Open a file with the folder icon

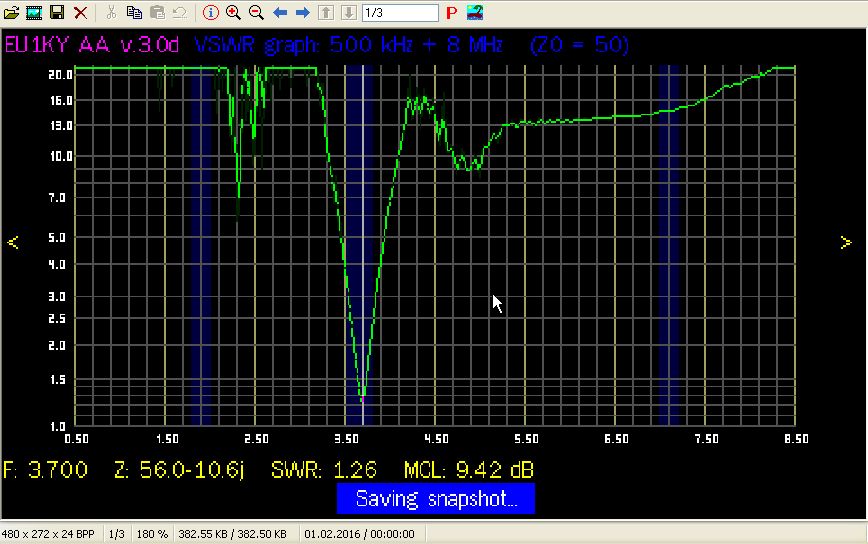click(x=12, y=13)
